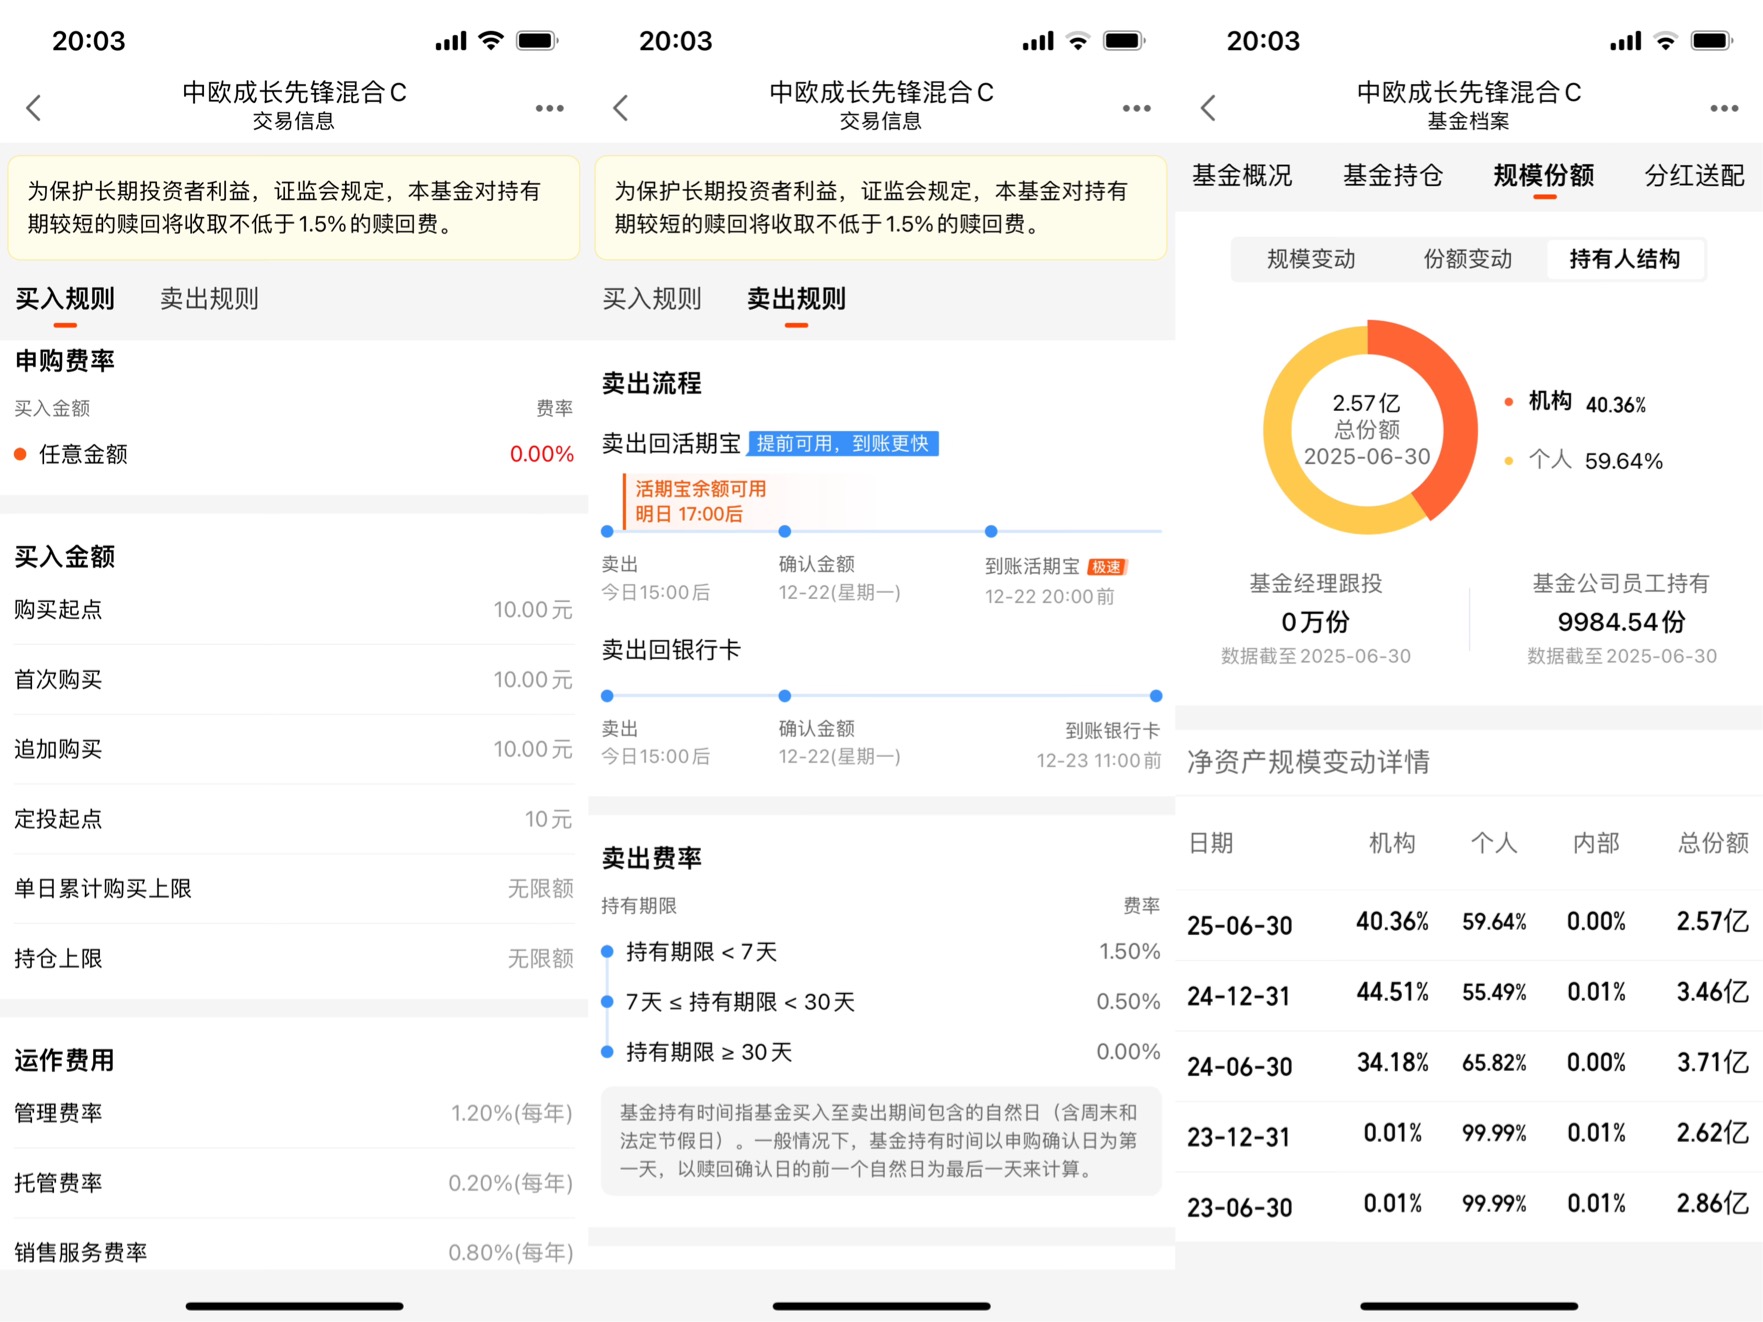This screenshot has width=1763, height=1322.
Task: Tap the 基金公司员工持有 9984.54份 stat
Action: [x=1622, y=618]
